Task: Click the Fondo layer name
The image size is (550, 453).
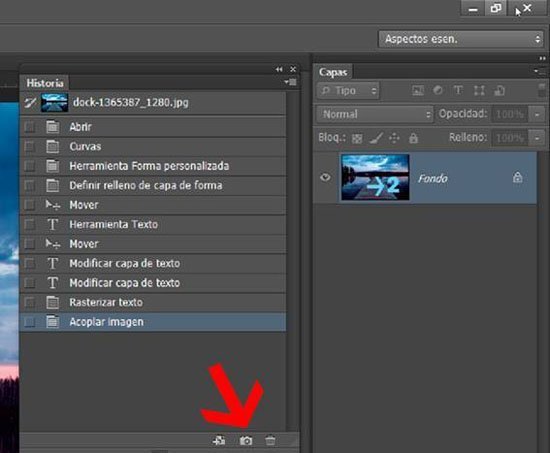Action: [x=432, y=179]
